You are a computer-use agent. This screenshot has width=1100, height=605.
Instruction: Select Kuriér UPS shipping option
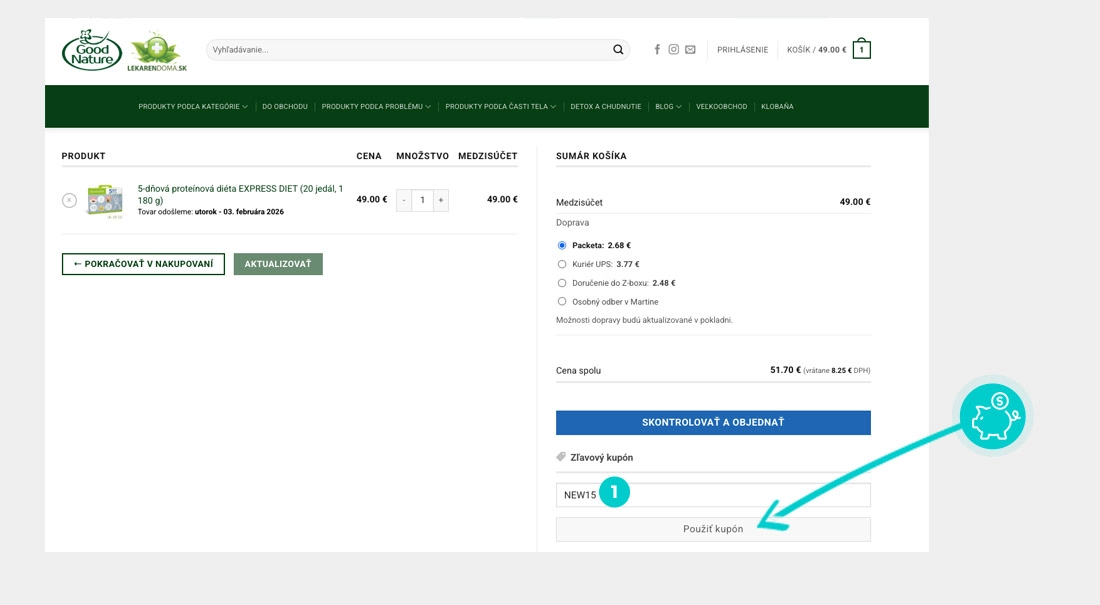562,265
